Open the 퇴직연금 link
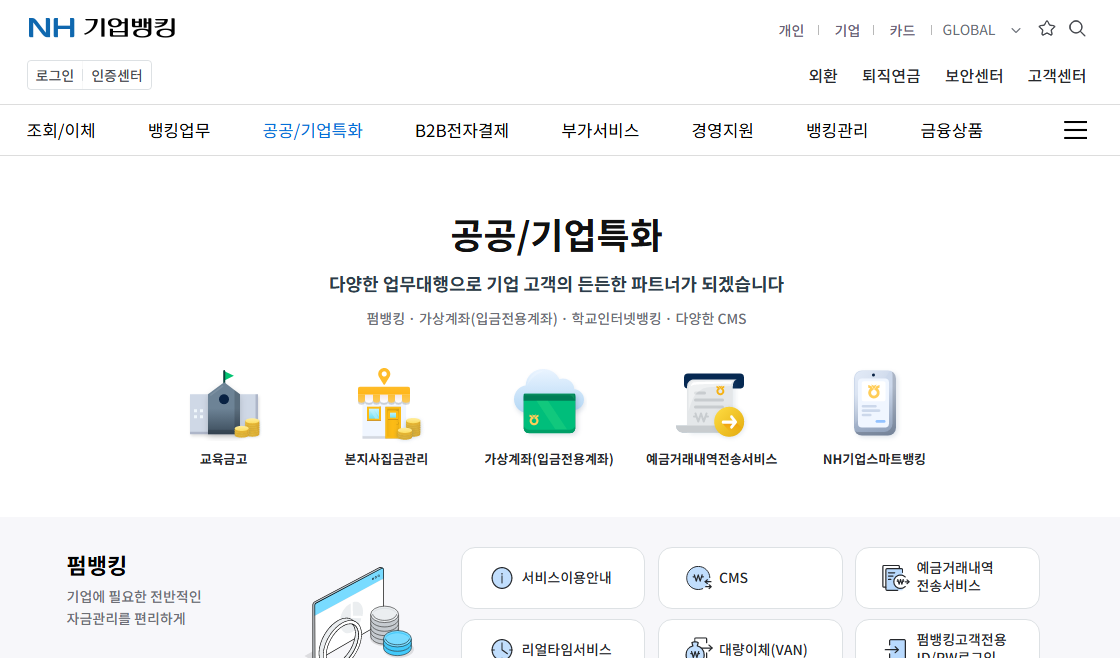 [891, 76]
